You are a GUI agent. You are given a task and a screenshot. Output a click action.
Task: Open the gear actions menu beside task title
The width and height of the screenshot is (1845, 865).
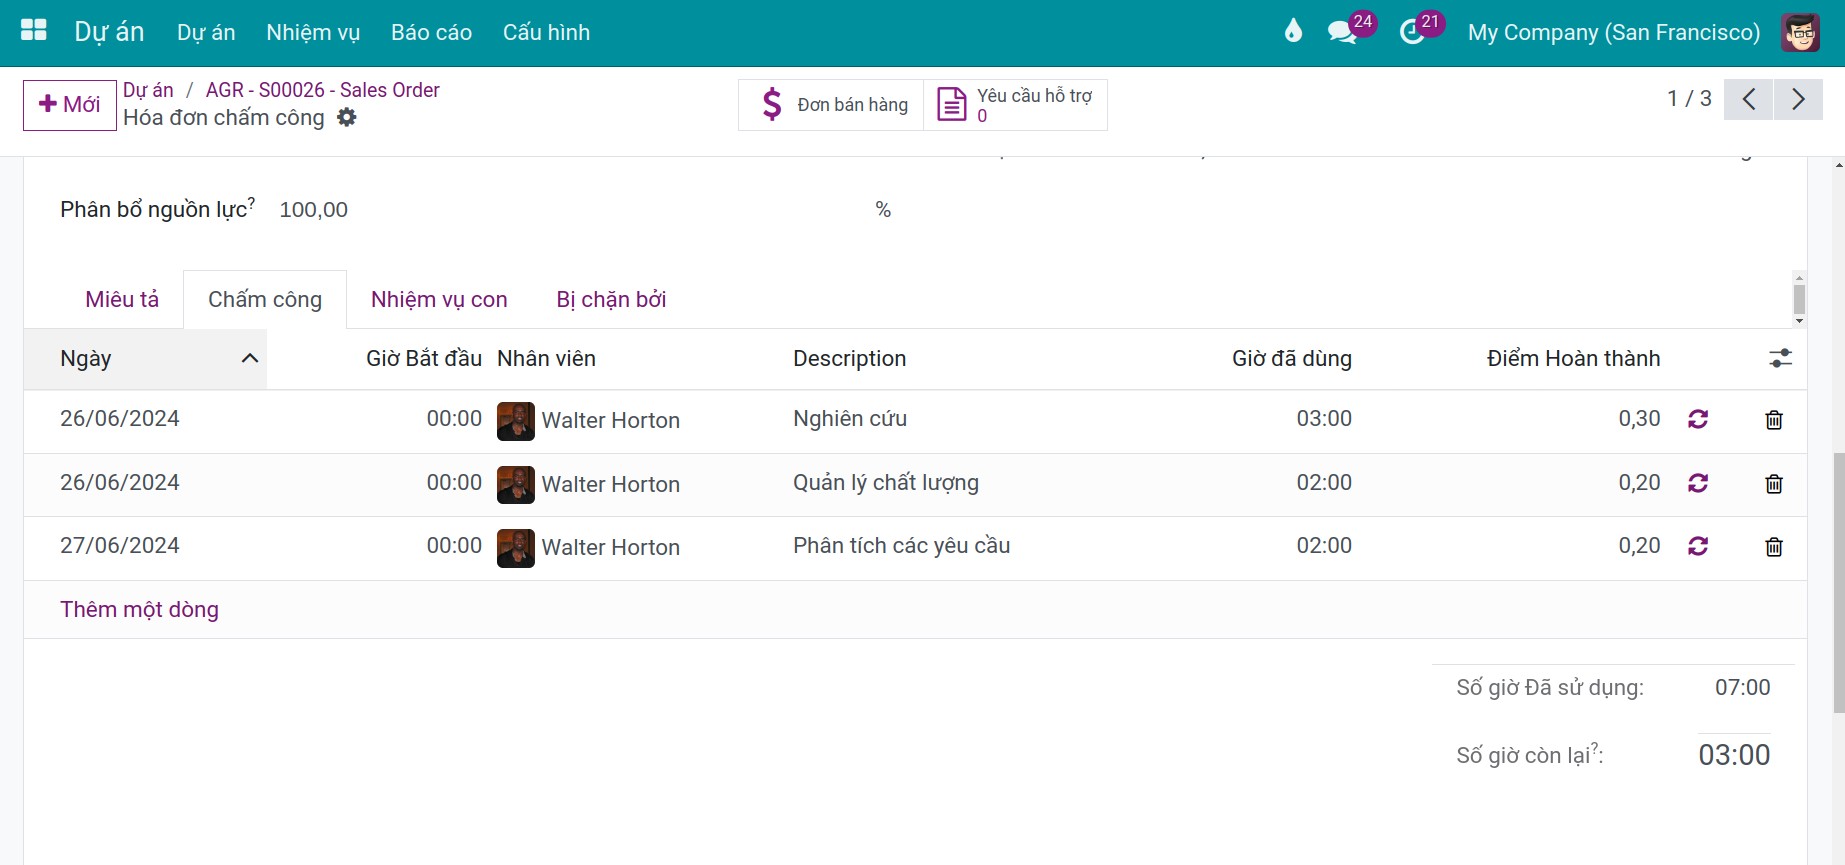pos(347,118)
